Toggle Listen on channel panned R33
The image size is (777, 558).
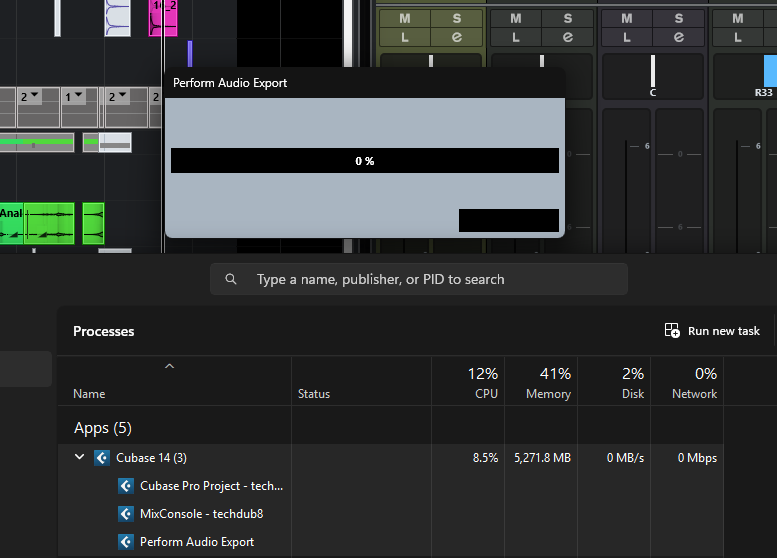738,37
